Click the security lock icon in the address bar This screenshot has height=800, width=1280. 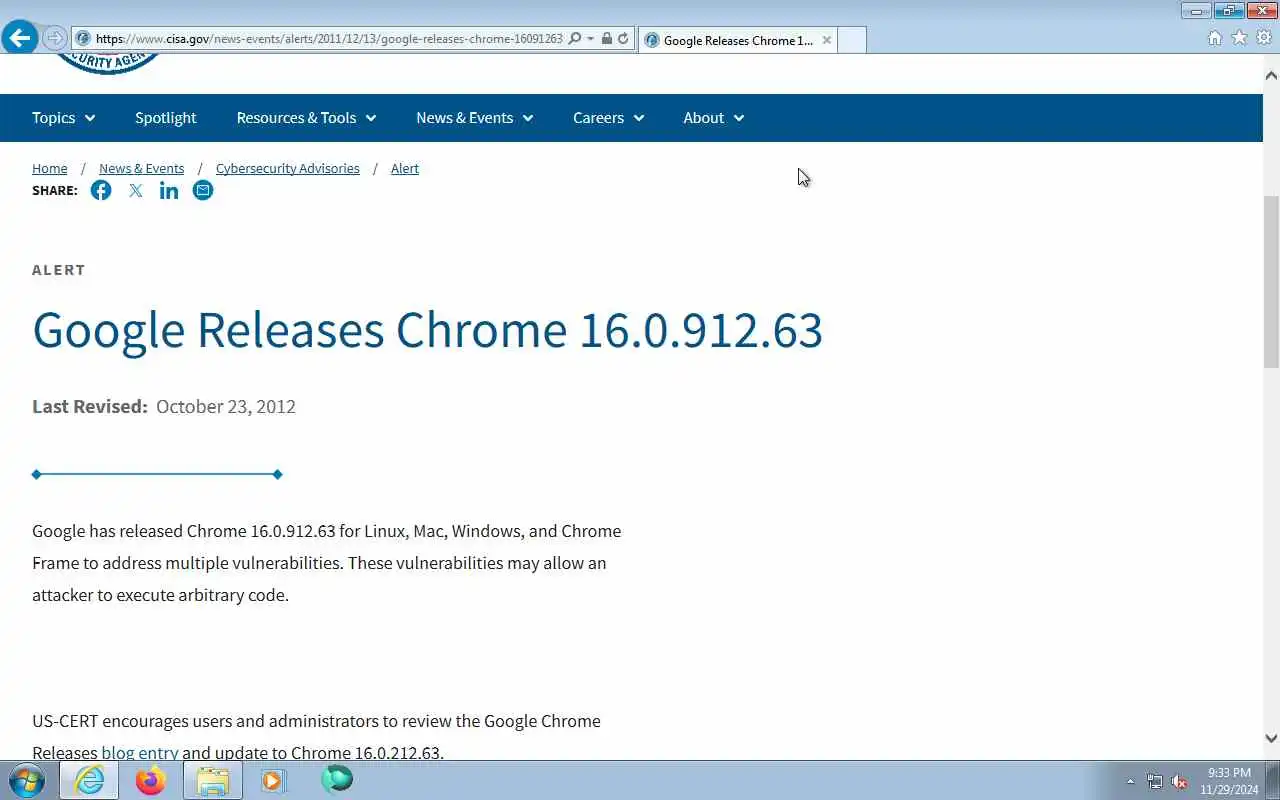tap(606, 39)
